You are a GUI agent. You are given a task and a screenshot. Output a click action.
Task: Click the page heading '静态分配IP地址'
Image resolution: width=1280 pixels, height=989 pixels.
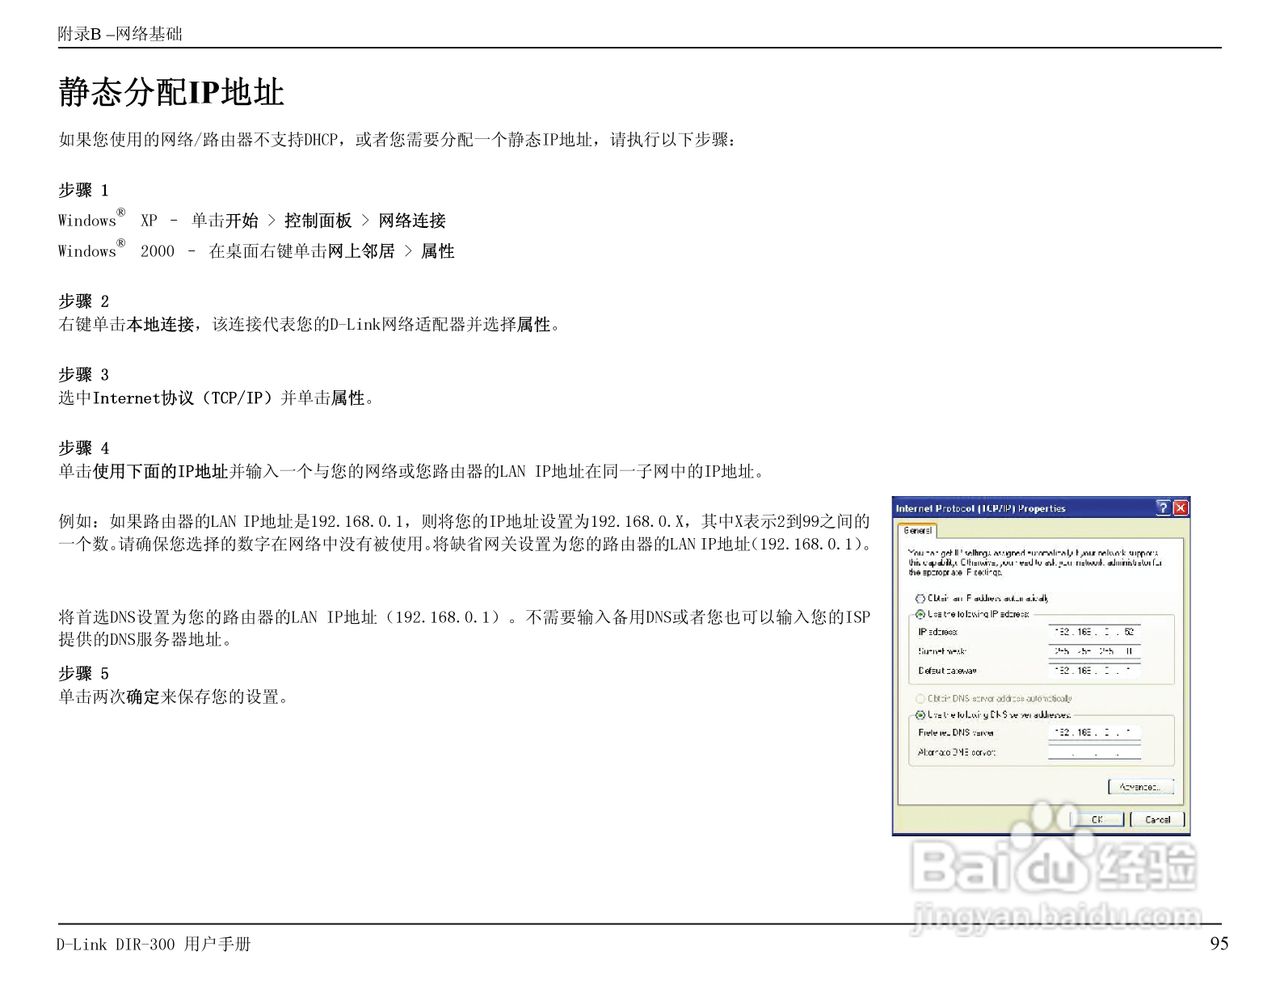click(x=171, y=92)
